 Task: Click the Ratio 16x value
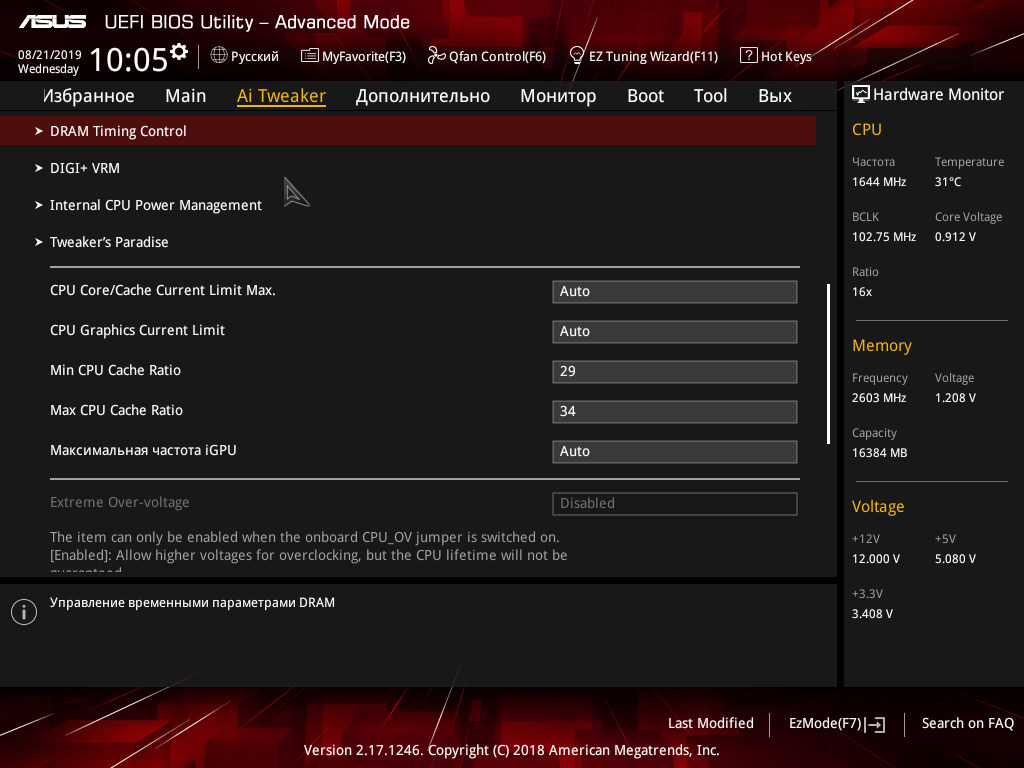pyautogui.click(x=862, y=292)
